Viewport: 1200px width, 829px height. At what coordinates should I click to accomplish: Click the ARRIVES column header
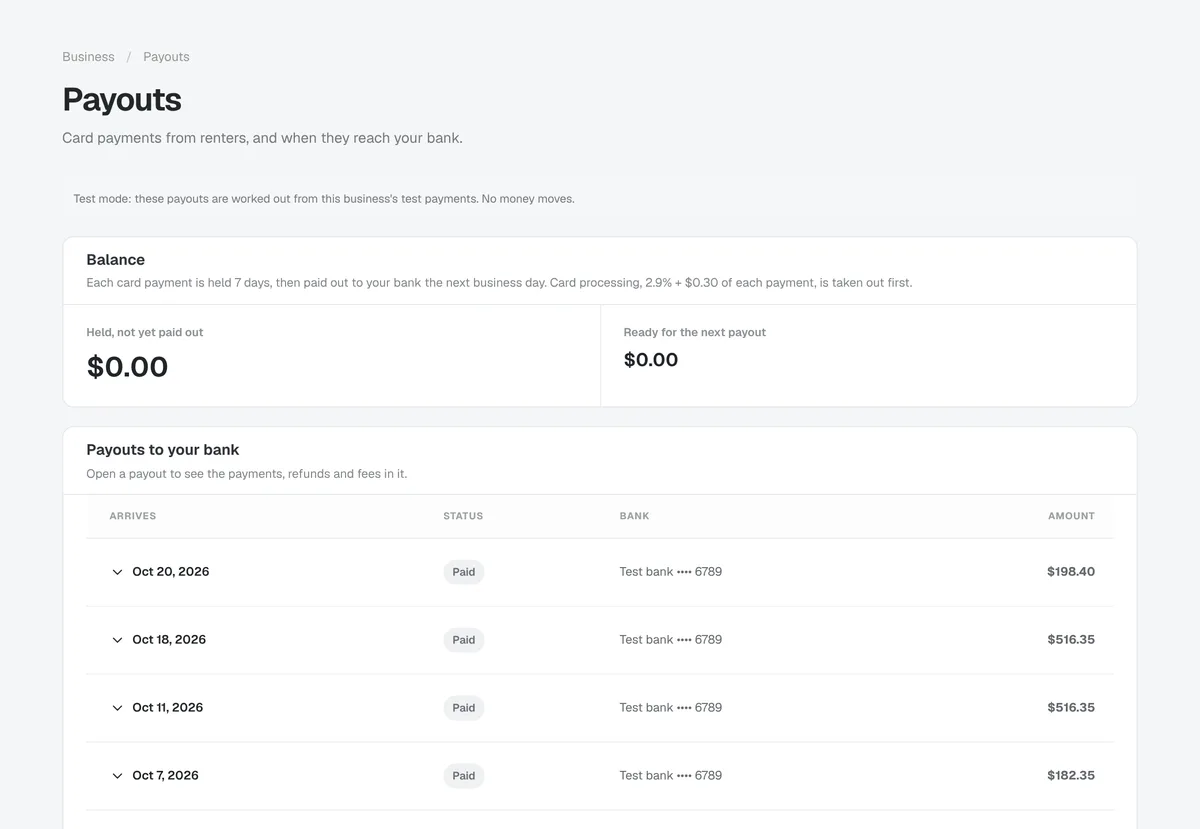[x=133, y=516]
